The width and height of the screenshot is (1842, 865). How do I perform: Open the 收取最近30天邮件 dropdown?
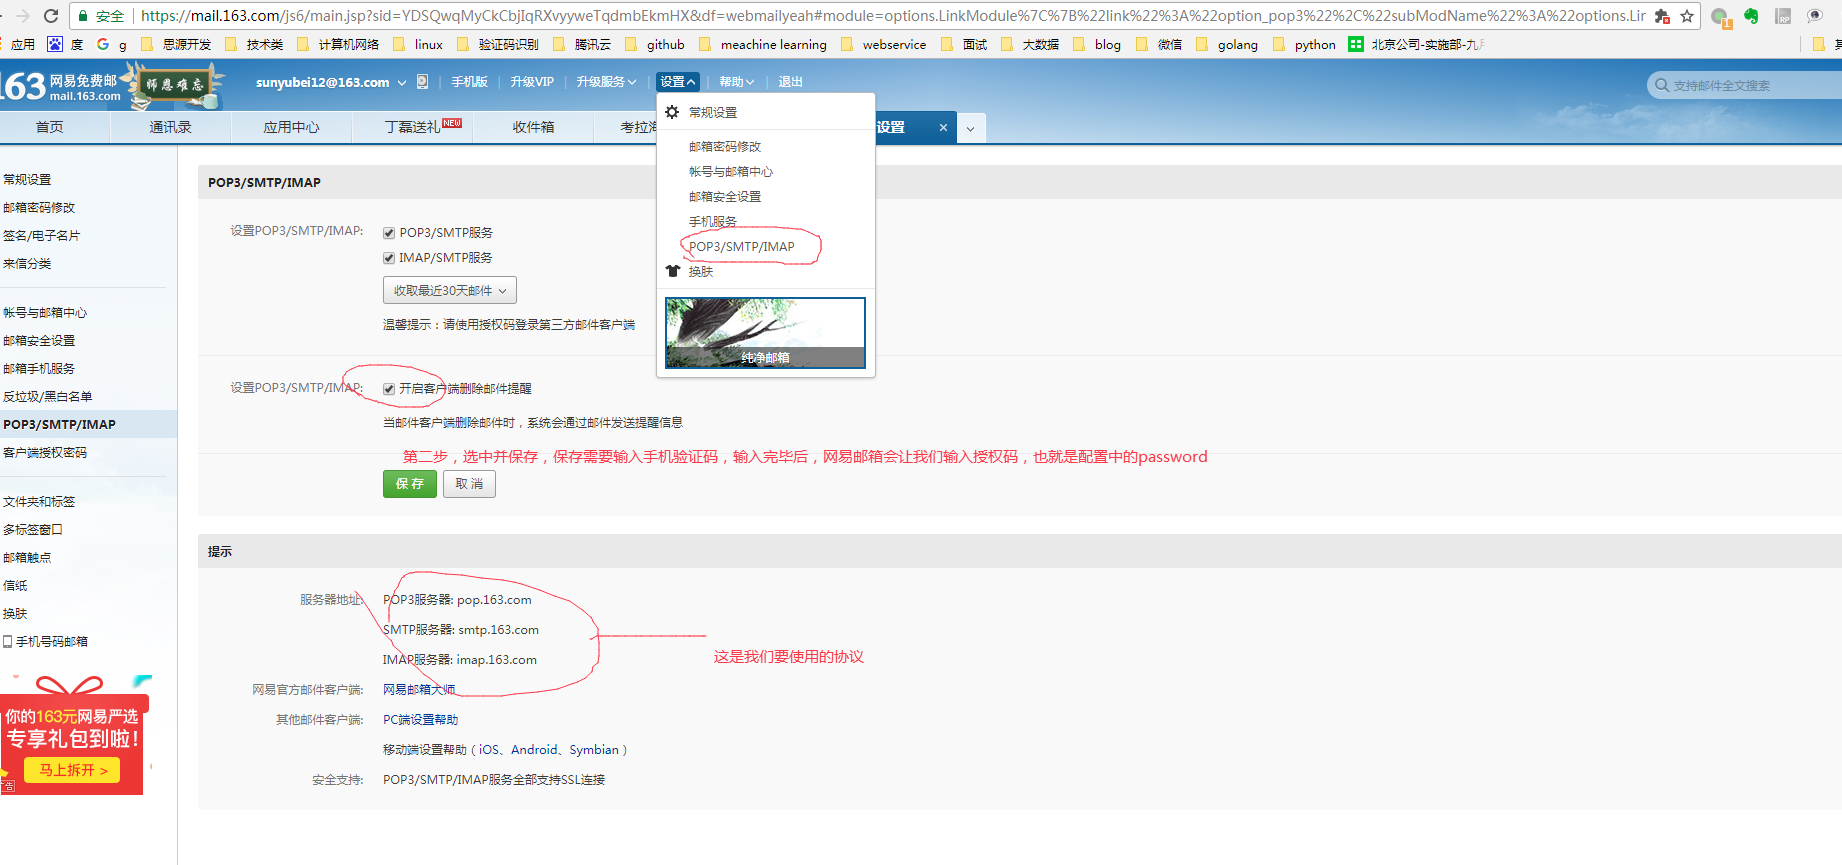pos(450,290)
